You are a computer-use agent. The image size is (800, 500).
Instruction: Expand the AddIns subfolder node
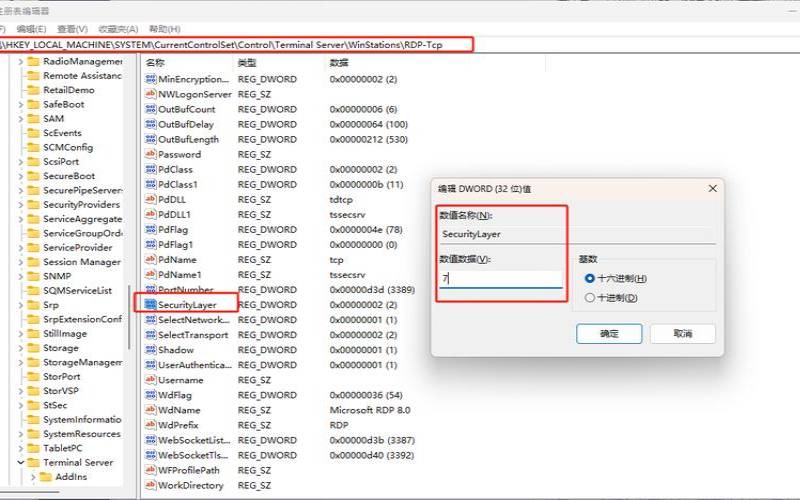33,478
